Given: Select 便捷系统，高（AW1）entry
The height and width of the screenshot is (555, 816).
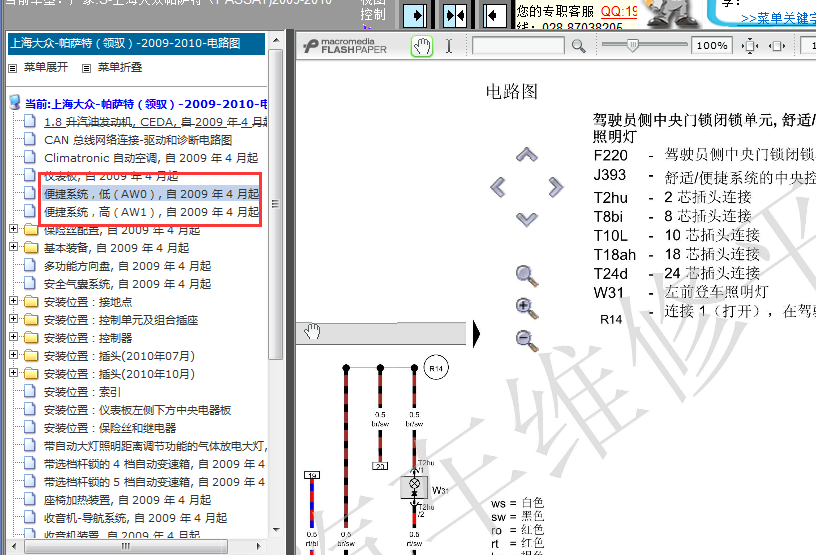Looking at the screenshot, I should (151, 212).
